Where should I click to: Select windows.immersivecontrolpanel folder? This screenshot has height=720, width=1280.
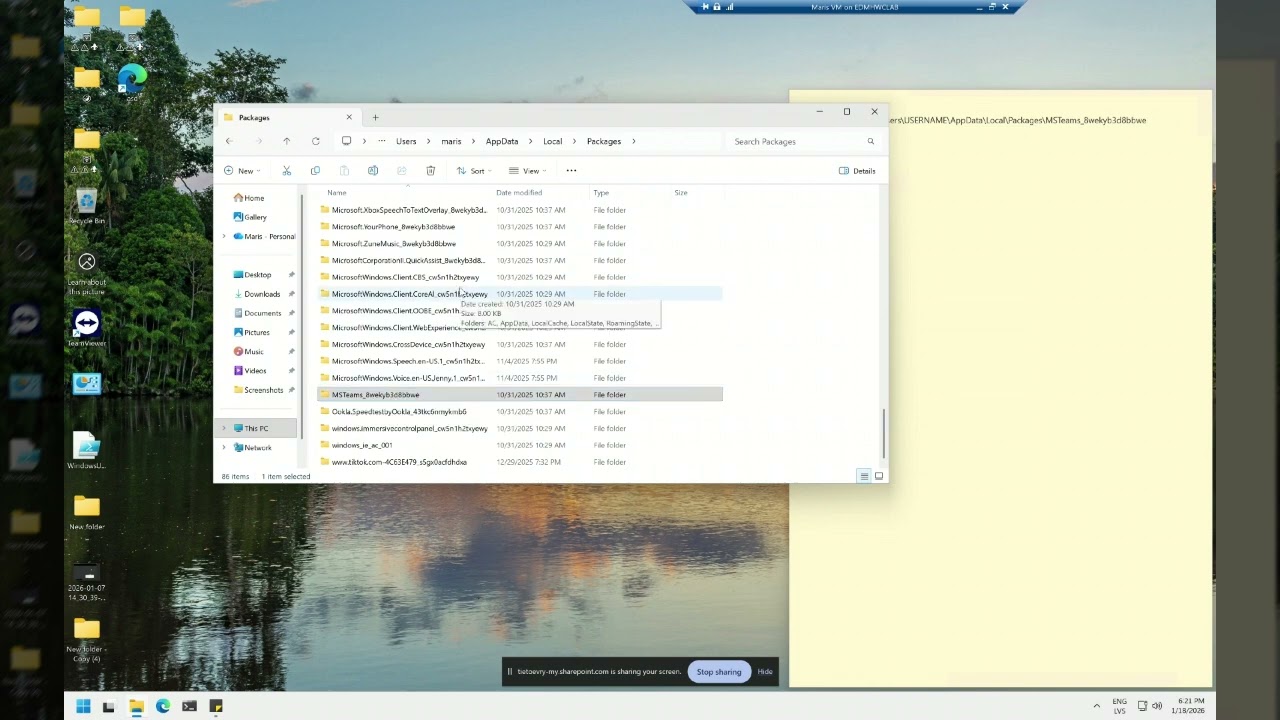(520, 428)
